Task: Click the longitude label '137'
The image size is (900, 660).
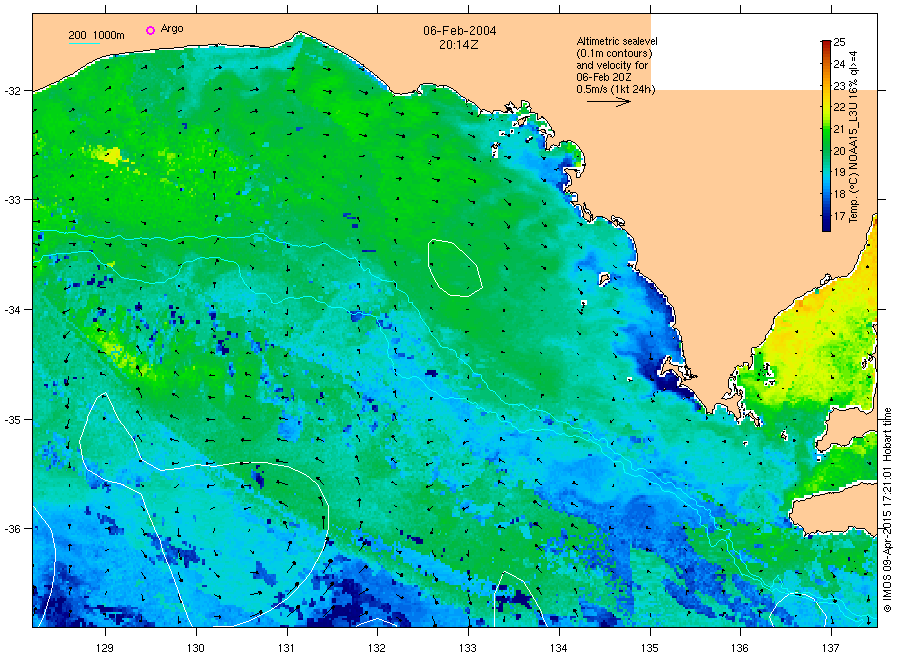Action: coord(831,648)
